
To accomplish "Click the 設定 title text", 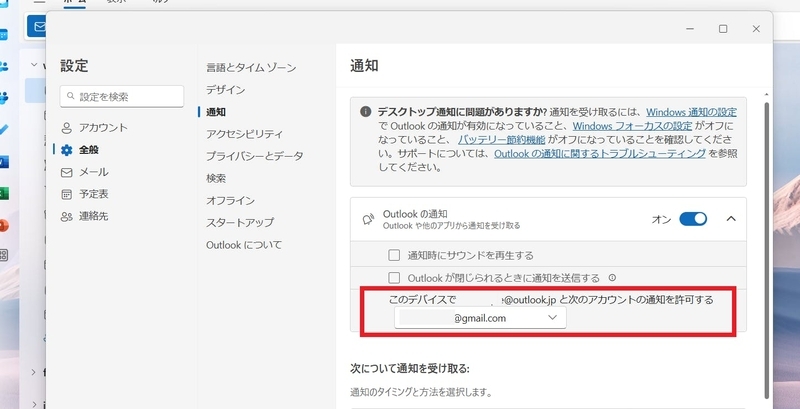I will 74,66.
